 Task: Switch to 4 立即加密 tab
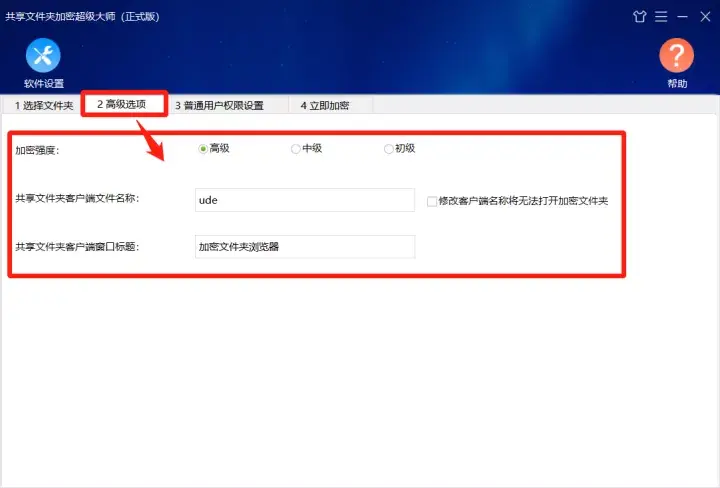point(325,106)
